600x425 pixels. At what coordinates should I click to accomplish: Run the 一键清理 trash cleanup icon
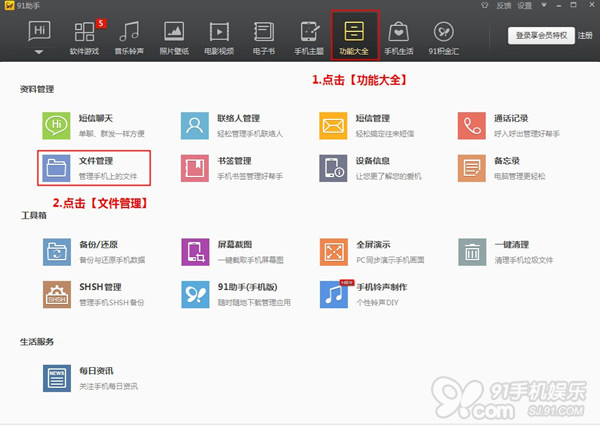coord(472,251)
